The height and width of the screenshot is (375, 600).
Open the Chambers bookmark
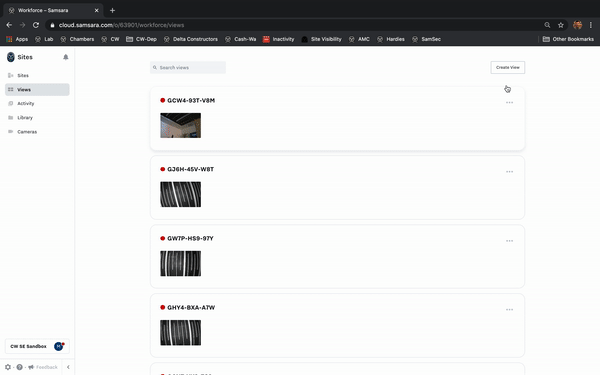click(x=77, y=39)
